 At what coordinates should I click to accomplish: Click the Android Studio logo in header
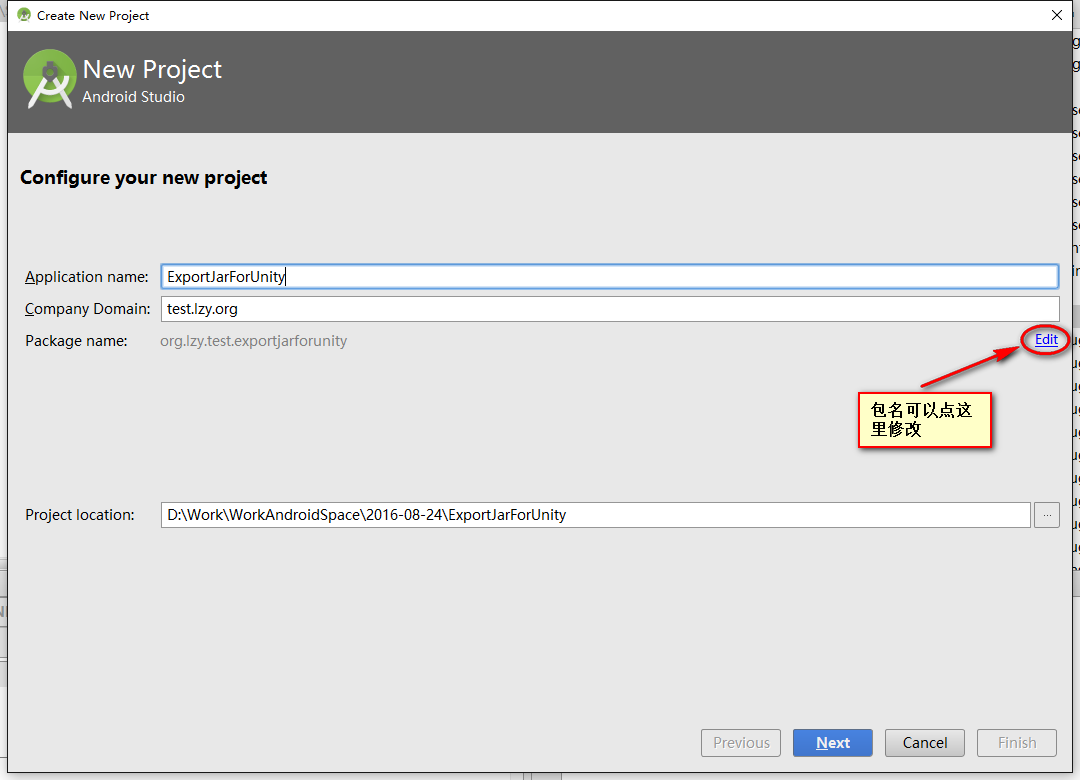pyautogui.click(x=49, y=80)
